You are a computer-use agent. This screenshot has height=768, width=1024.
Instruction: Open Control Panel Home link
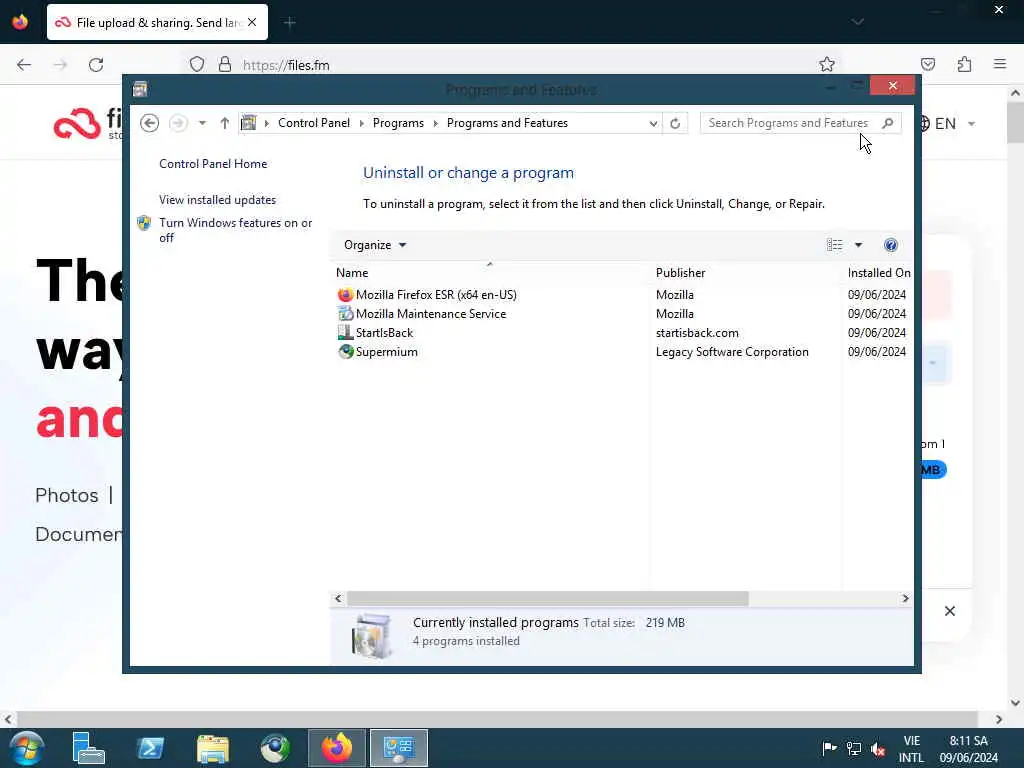coord(213,164)
